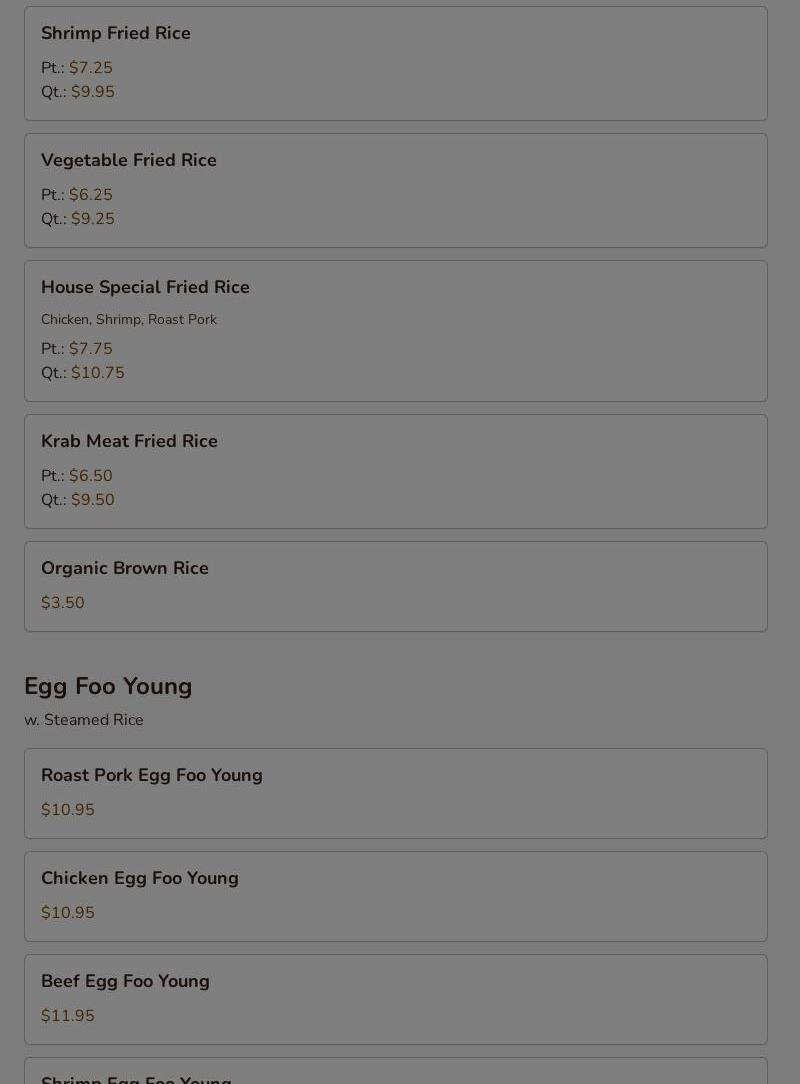Click the Chicken, Shrimp, Roast Pork description
800x1084 pixels.
pyautogui.click(x=129, y=319)
